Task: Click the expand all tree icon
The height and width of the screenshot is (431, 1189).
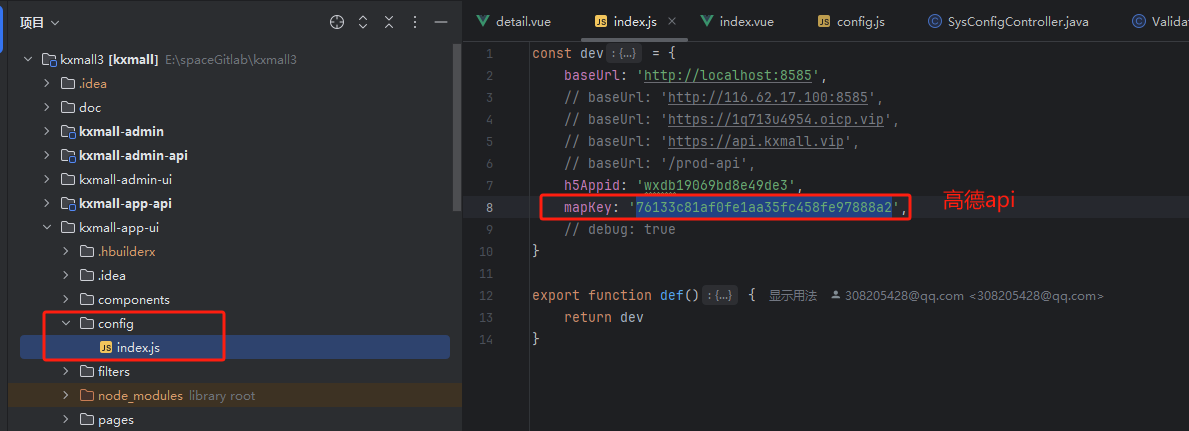Action: point(363,22)
